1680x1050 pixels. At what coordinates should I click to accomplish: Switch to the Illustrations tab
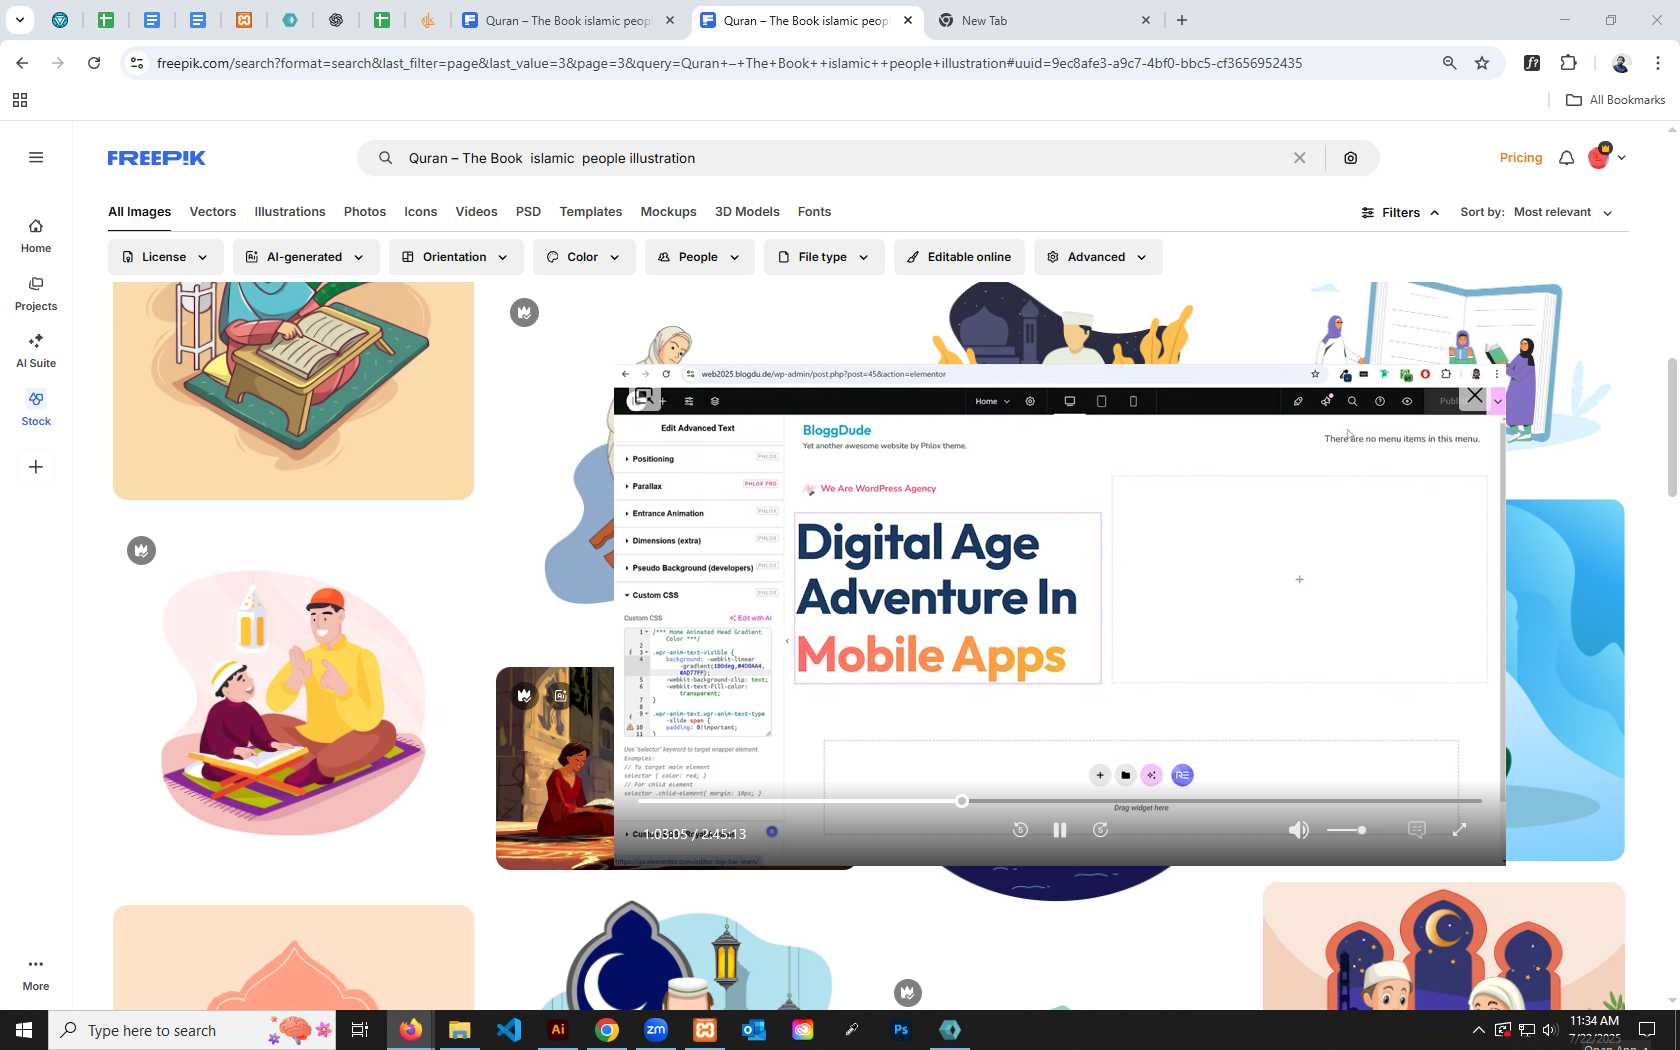[x=290, y=212]
